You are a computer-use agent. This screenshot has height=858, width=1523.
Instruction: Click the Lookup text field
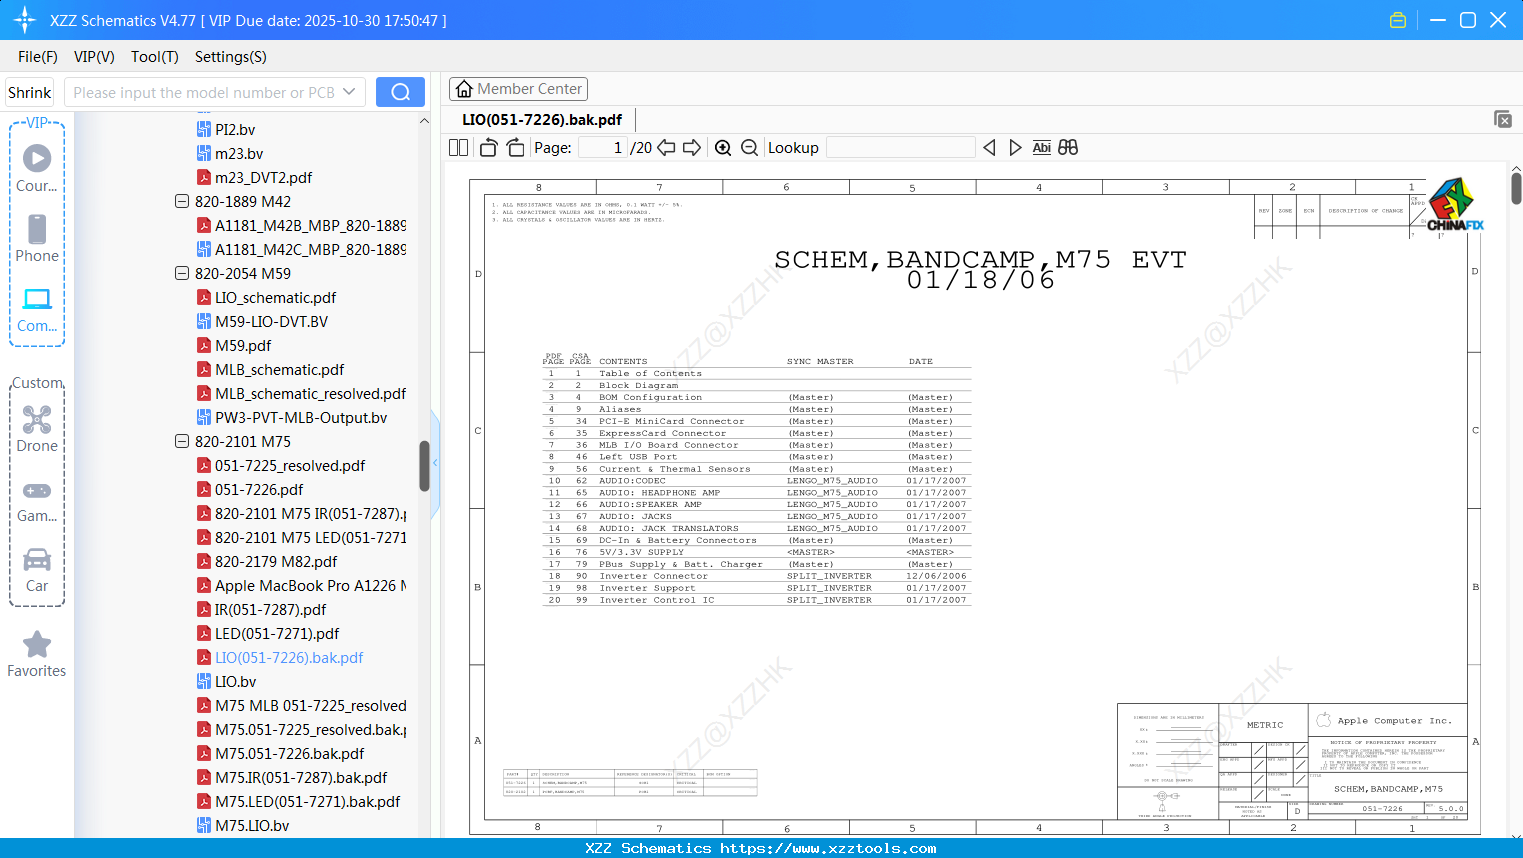point(901,148)
